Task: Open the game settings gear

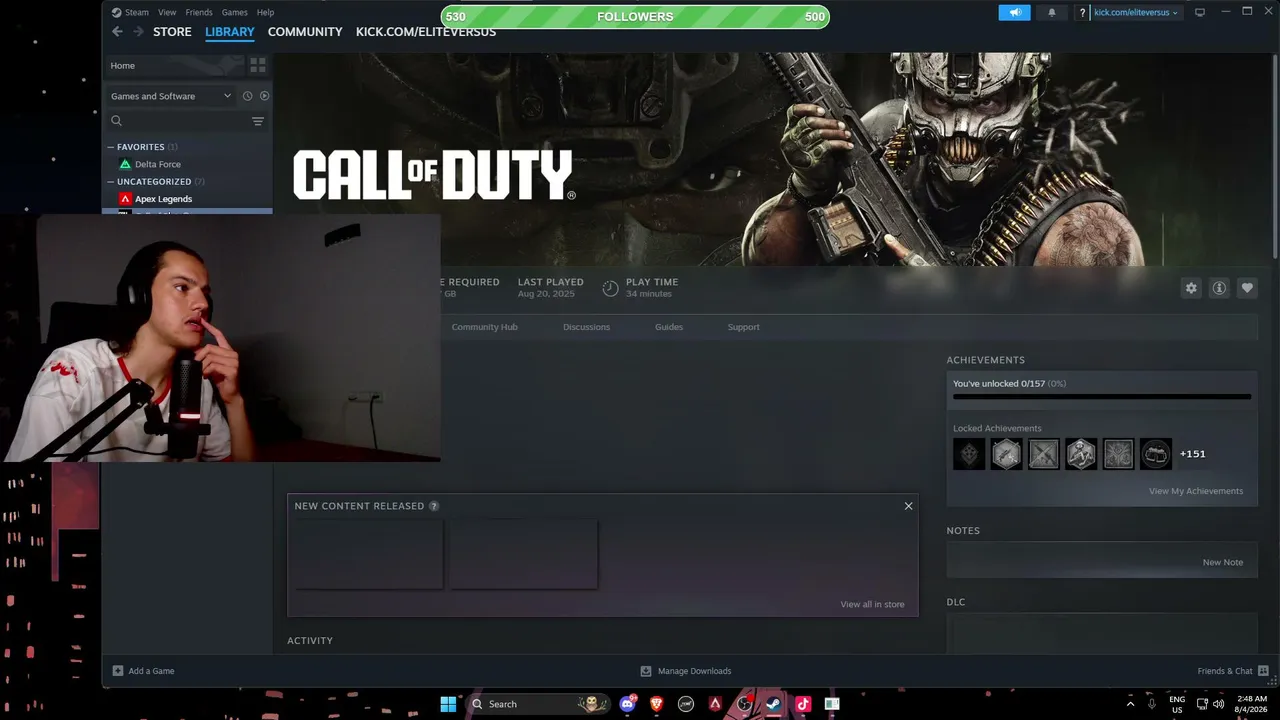Action: click(1191, 288)
